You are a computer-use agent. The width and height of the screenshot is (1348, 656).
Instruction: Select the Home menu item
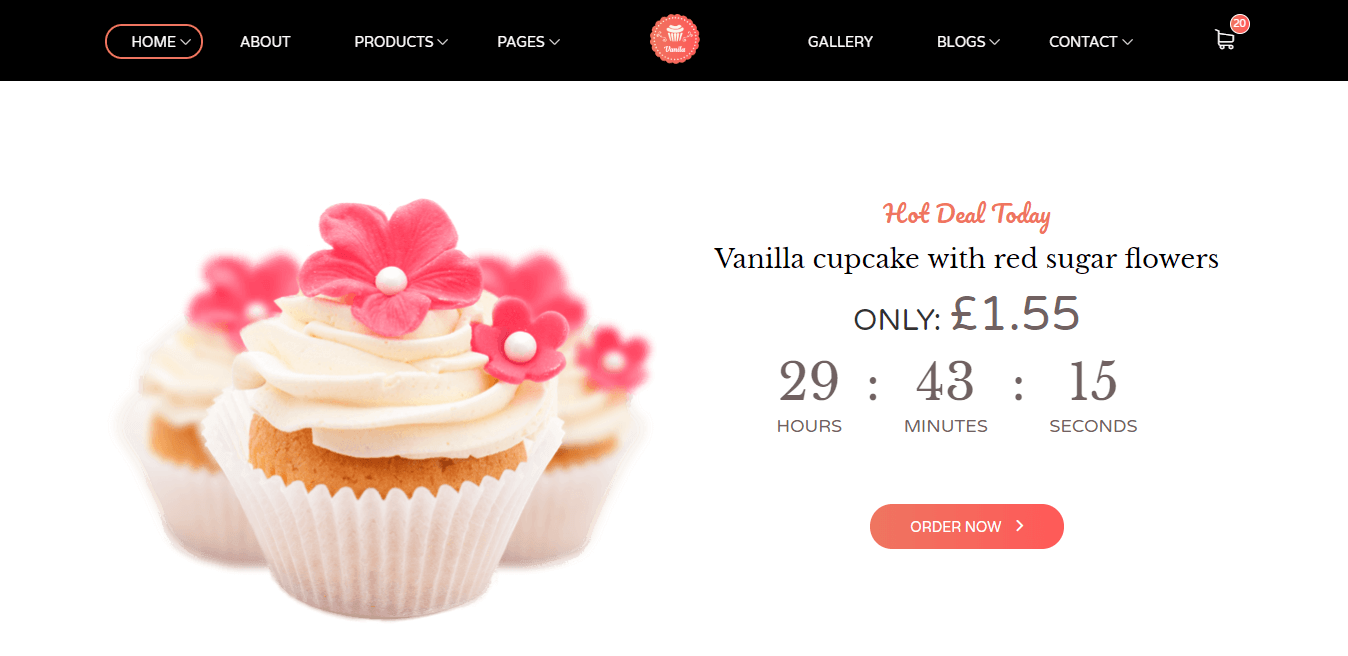click(154, 42)
